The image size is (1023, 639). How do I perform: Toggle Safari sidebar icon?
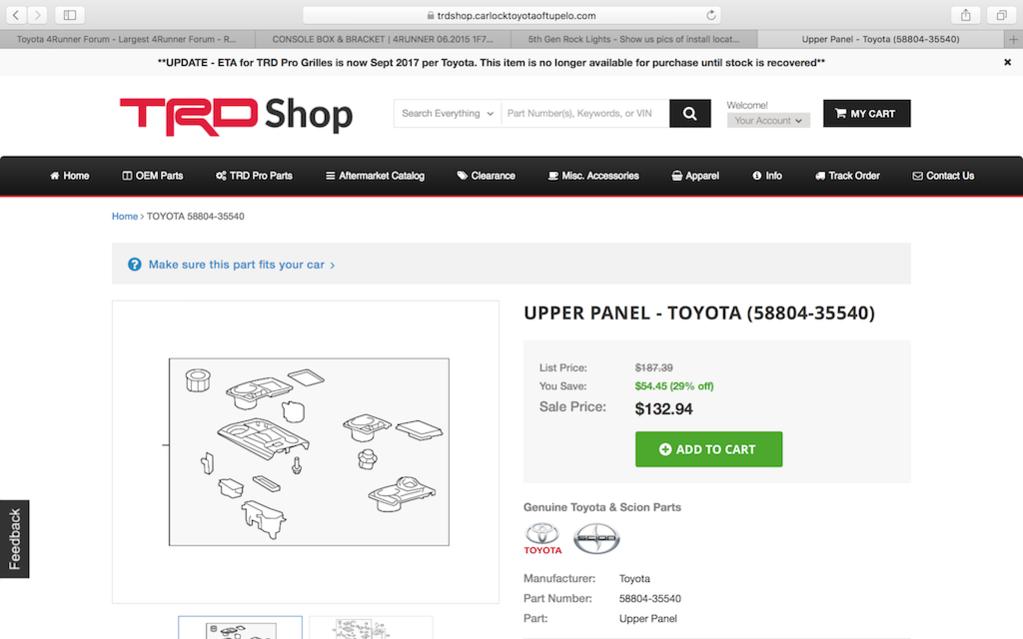coord(70,14)
